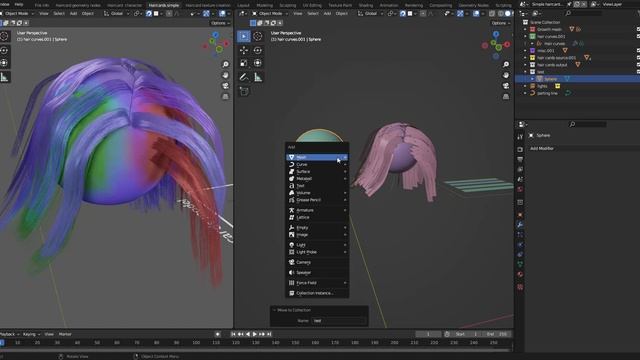Select the Measure tool in left viewport
Viewport: 640px width, 360px height.
[4, 77]
